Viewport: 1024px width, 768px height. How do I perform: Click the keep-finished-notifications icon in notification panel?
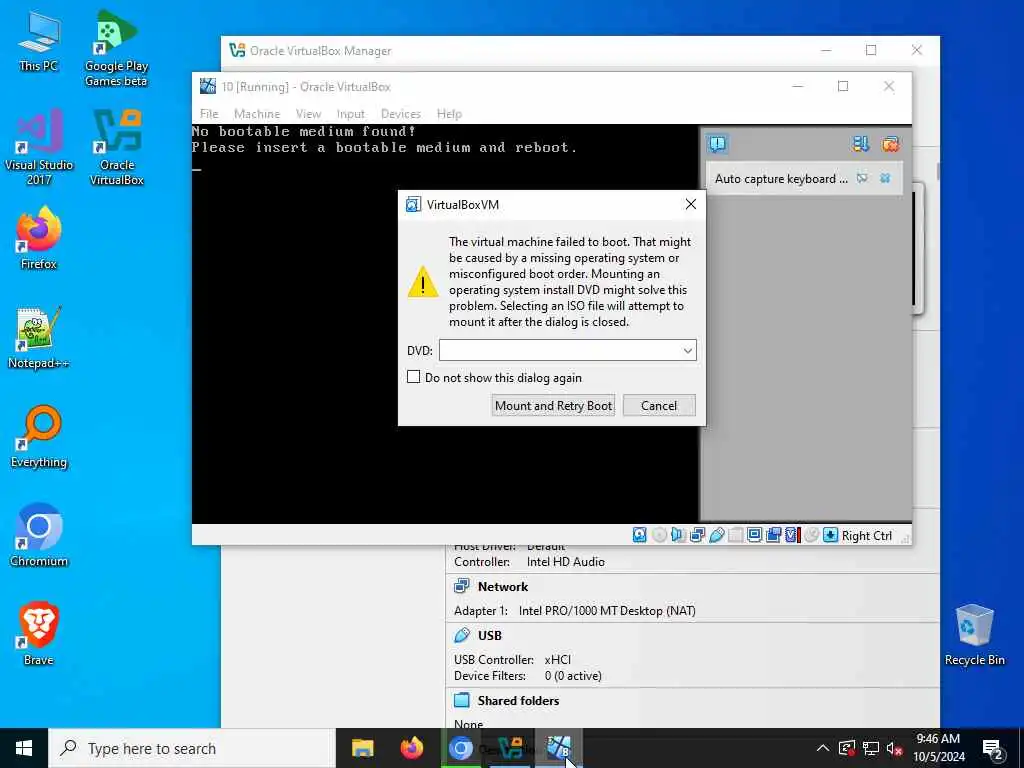pos(860,144)
